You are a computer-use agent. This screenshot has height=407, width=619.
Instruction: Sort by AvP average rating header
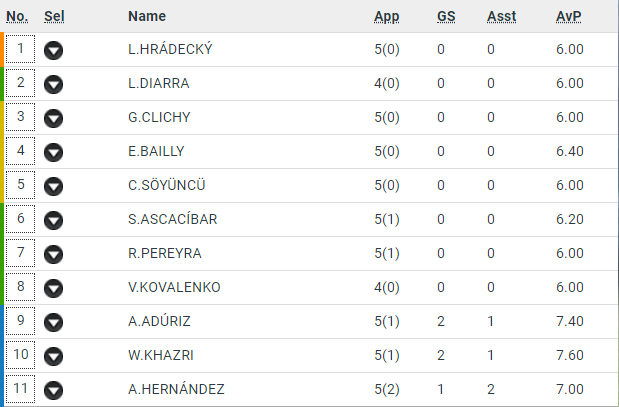tap(568, 16)
